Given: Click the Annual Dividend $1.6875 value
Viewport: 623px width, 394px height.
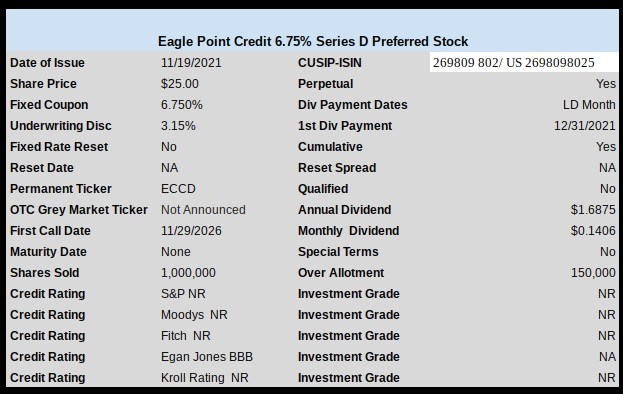Looking at the screenshot, I should coord(593,210).
